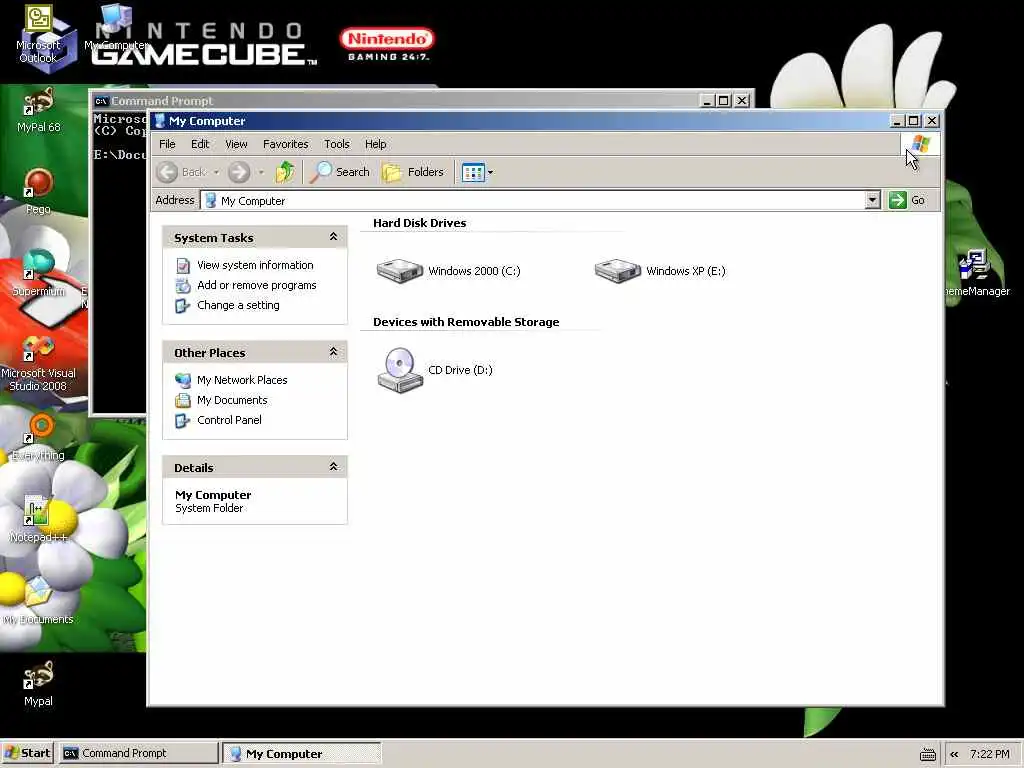1024x768 pixels.
Task: Click the 7:22 PM clock
Action: 989,754
